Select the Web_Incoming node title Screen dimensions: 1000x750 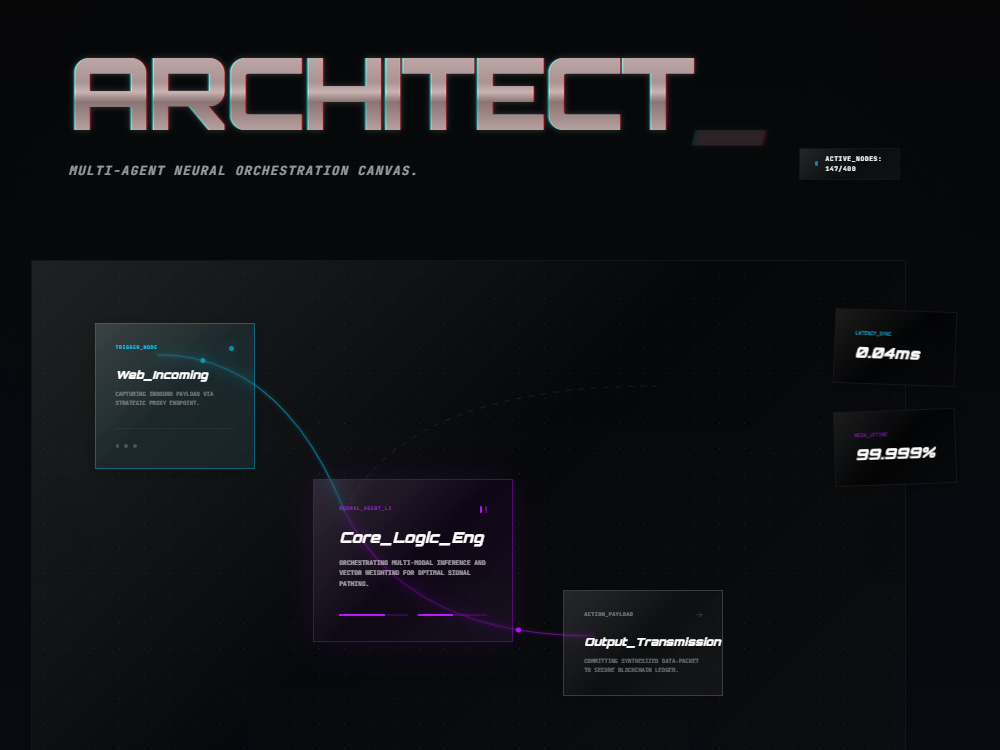[163, 375]
